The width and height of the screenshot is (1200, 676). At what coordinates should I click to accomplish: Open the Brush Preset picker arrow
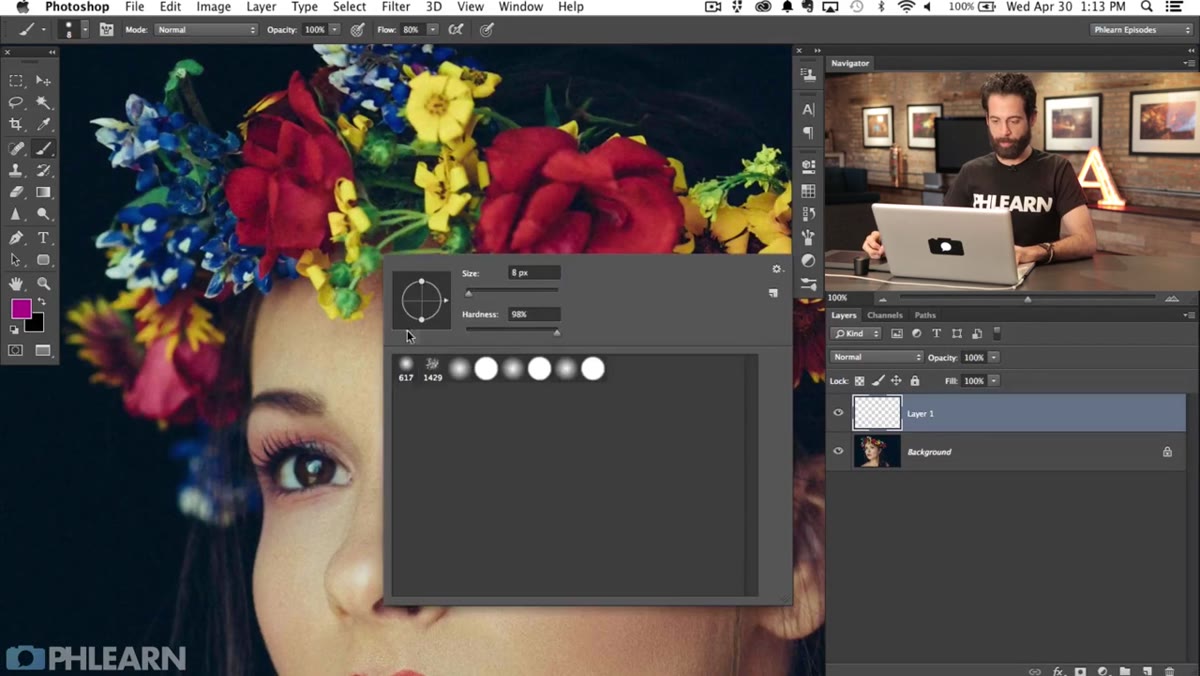tap(84, 30)
